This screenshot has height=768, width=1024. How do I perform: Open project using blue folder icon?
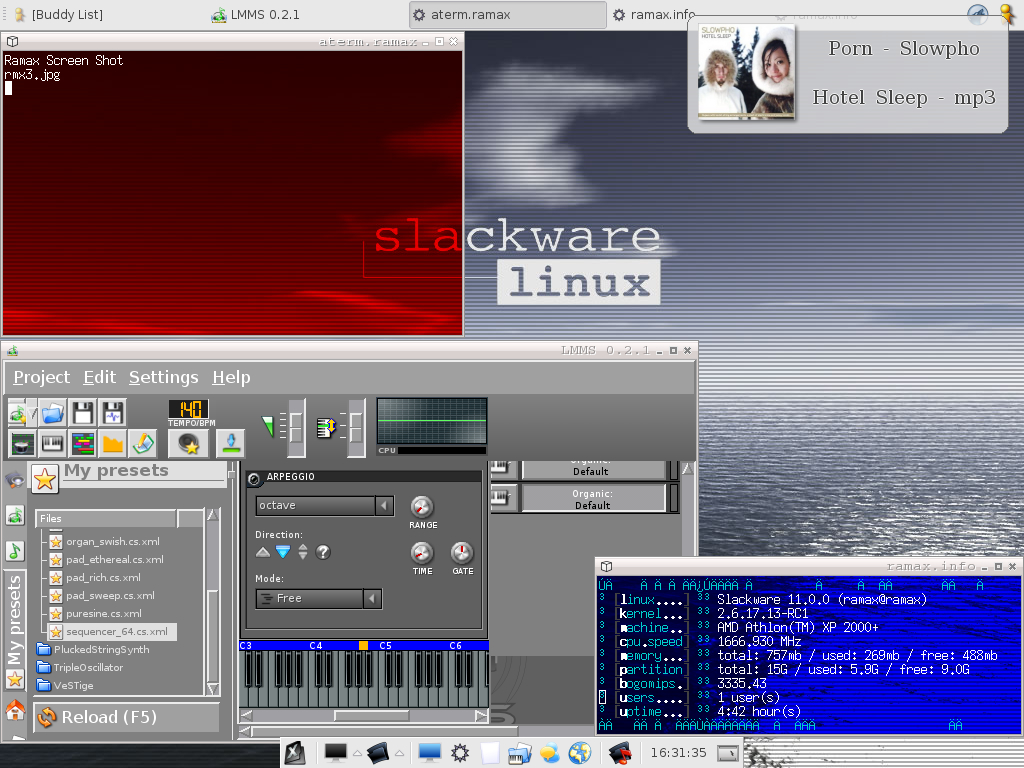tap(52, 413)
